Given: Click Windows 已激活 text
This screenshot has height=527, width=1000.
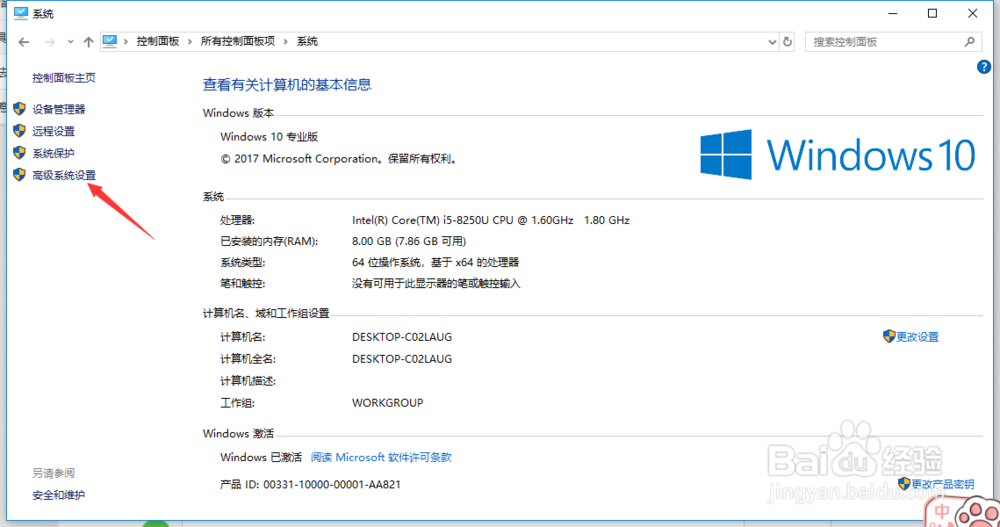Looking at the screenshot, I should click(261, 457).
